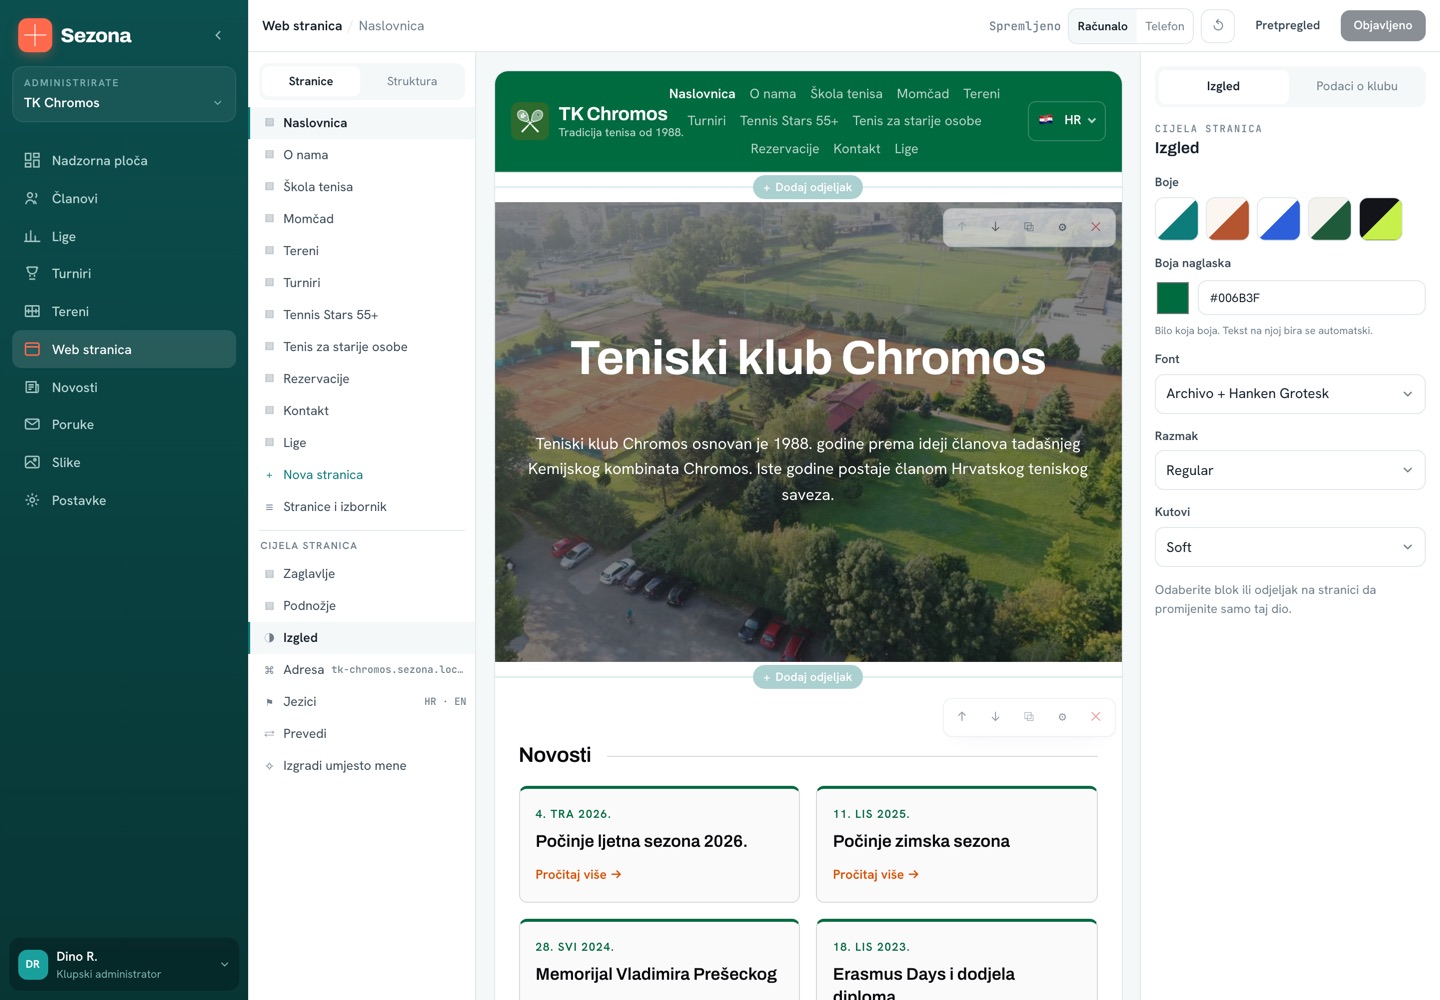Duplicate the Novosti section with the copy icon
Screen dimensions: 1440x1000
click(x=1028, y=717)
